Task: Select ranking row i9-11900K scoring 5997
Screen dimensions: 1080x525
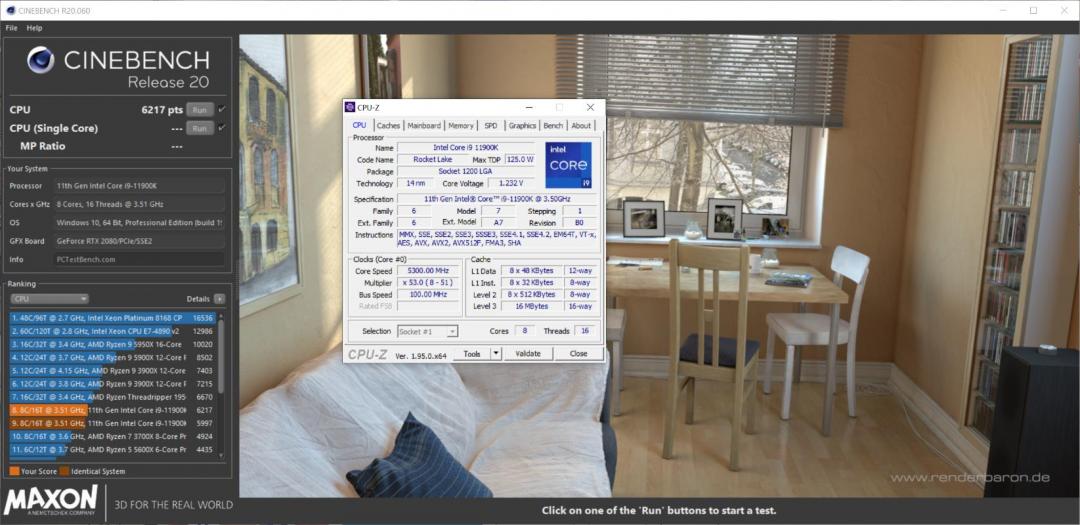Action: tap(114, 423)
